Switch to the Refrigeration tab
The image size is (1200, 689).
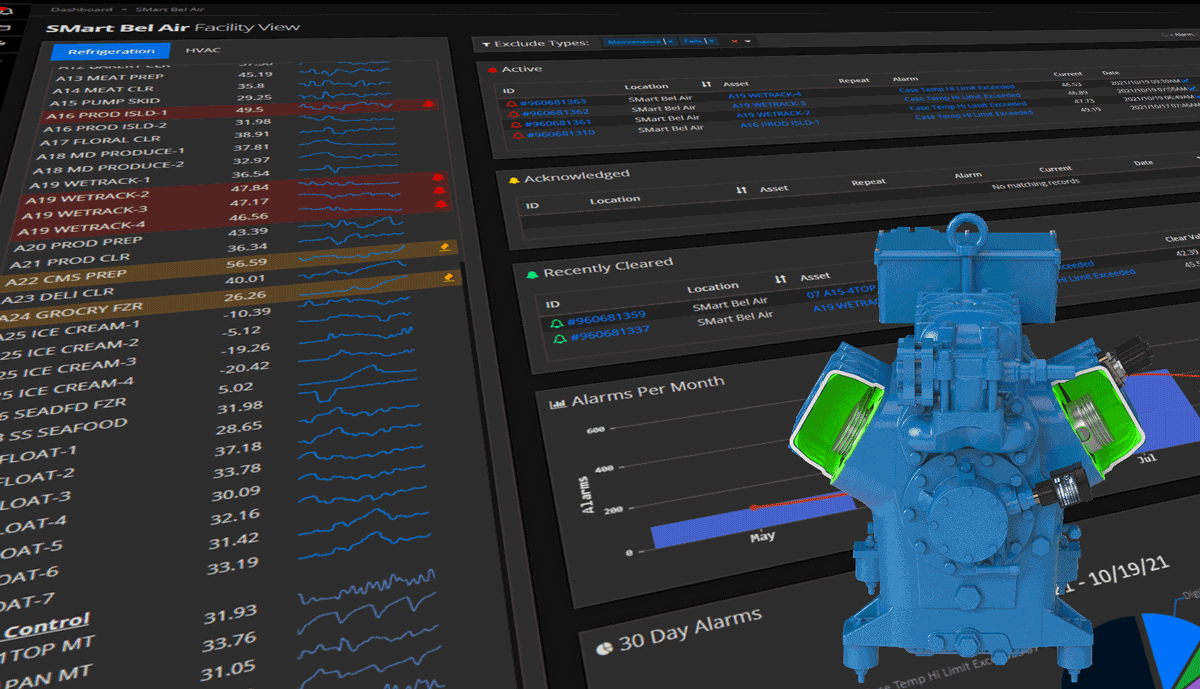[111, 51]
